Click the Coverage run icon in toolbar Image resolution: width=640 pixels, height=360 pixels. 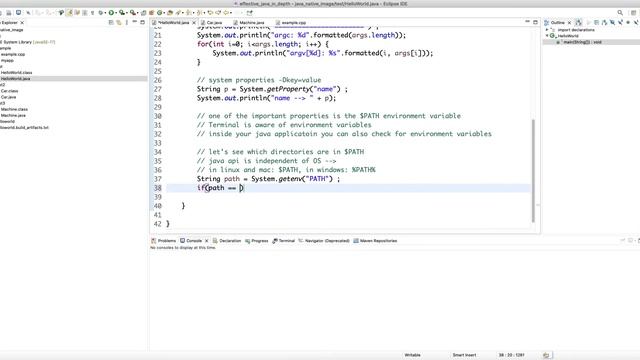[122, 13]
